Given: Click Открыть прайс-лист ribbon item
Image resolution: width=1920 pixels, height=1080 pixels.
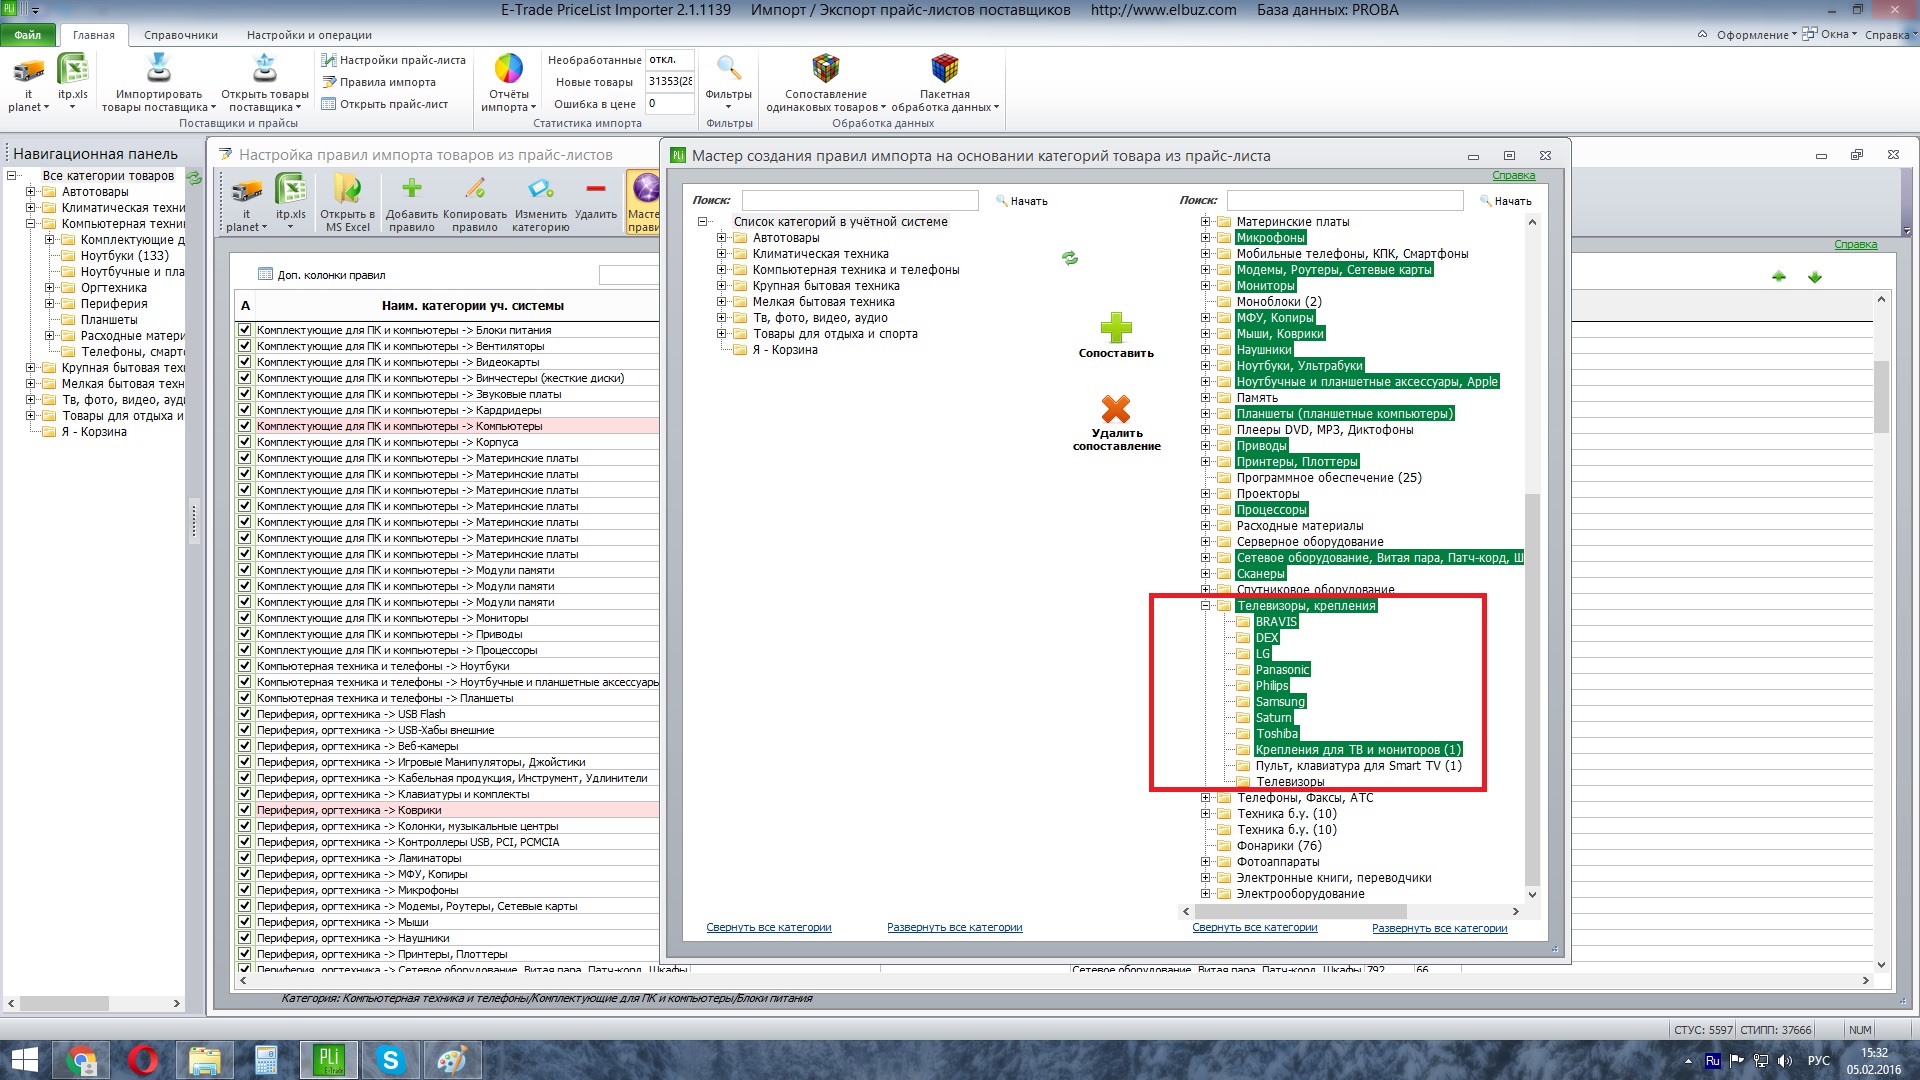Looking at the screenshot, I should (x=385, y=104).
